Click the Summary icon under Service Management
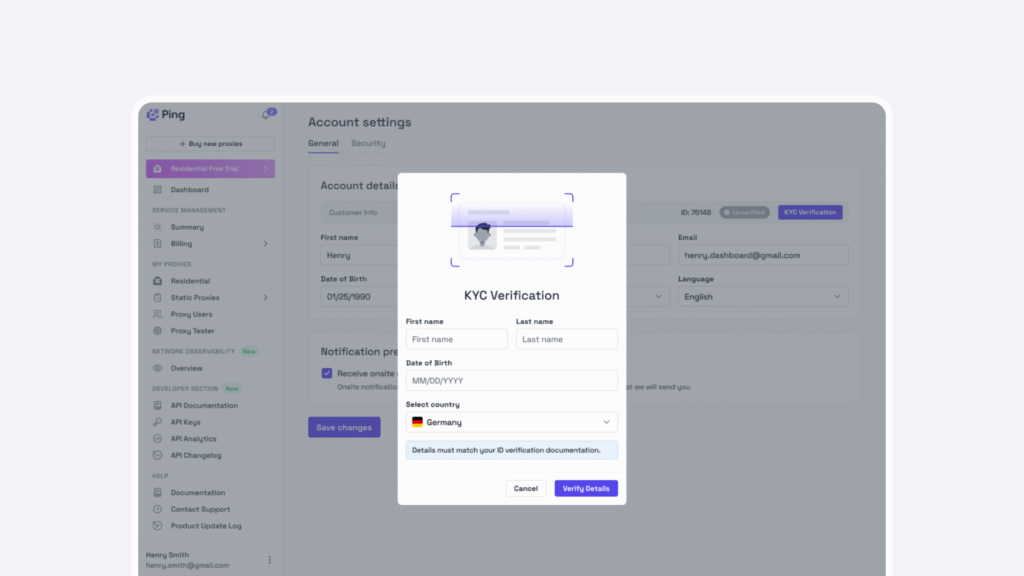The width and height of the screenshot is (1024, 576). [156, 227]
